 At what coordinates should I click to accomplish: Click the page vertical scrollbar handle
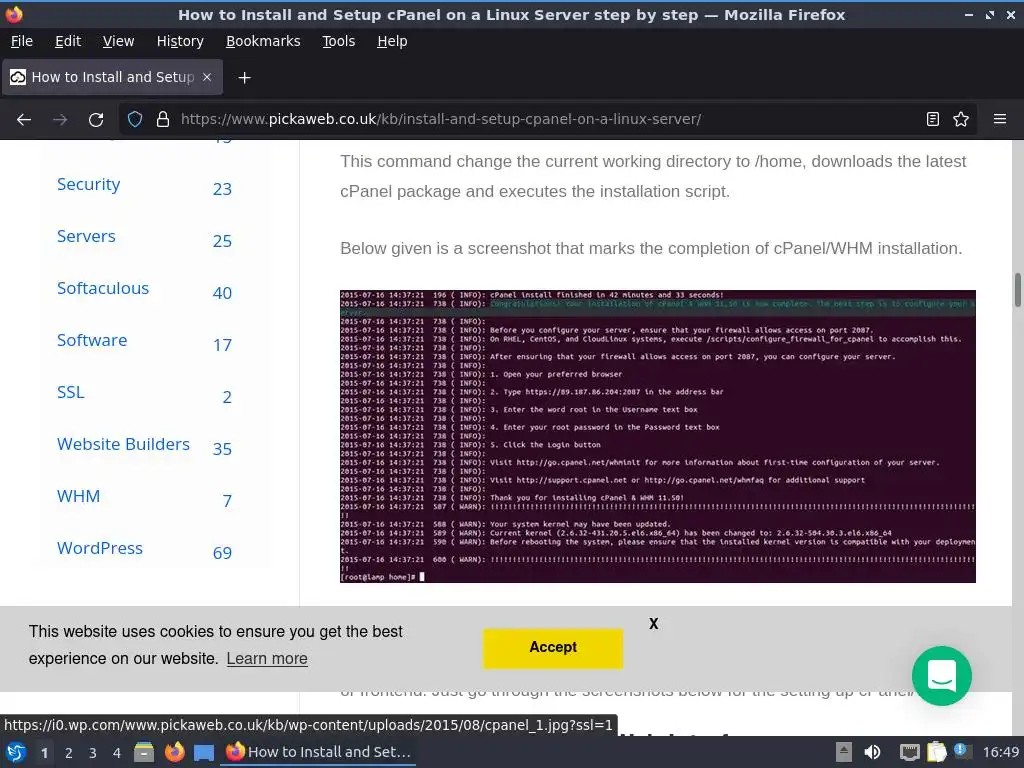[1017, 289]
